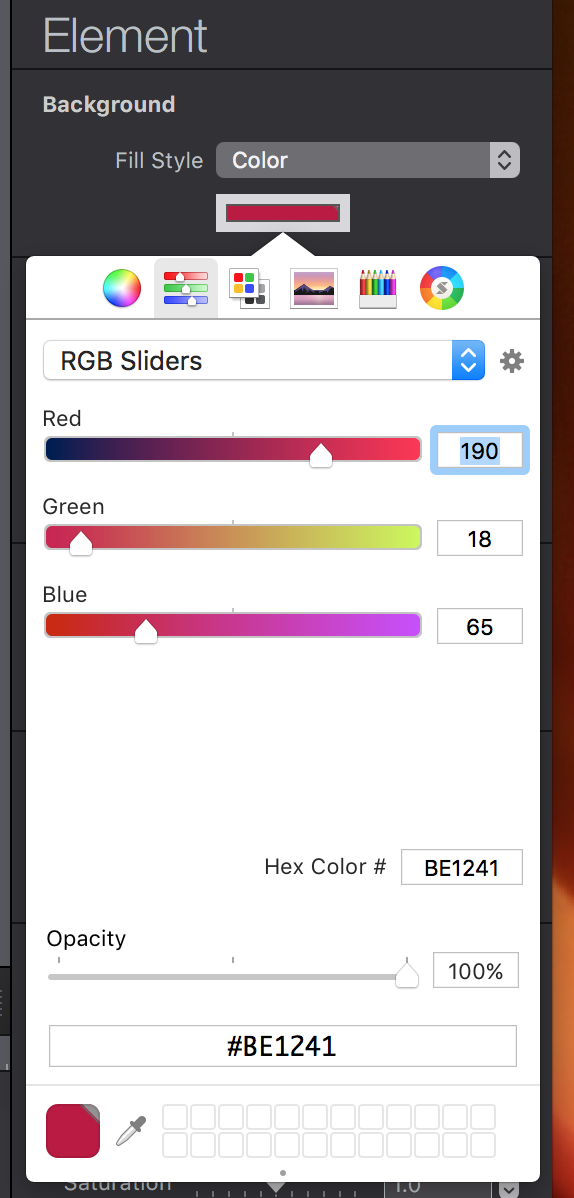Click the Opacity slider handle
Screen dimensions: 574x1198
coord(407,975)
